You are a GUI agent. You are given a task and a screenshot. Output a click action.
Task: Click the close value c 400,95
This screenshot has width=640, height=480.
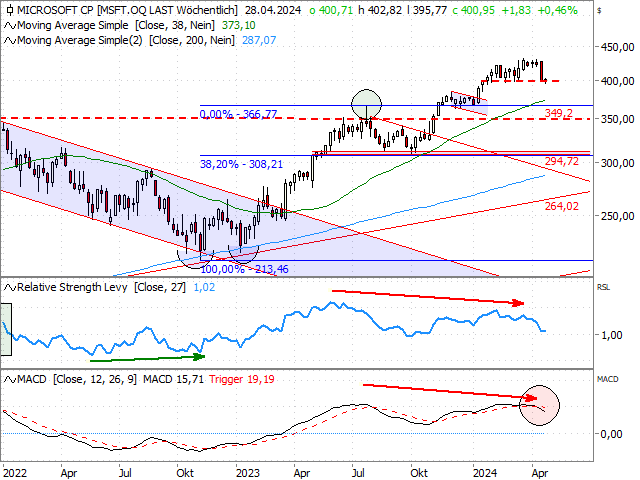[x=473, y=10]
